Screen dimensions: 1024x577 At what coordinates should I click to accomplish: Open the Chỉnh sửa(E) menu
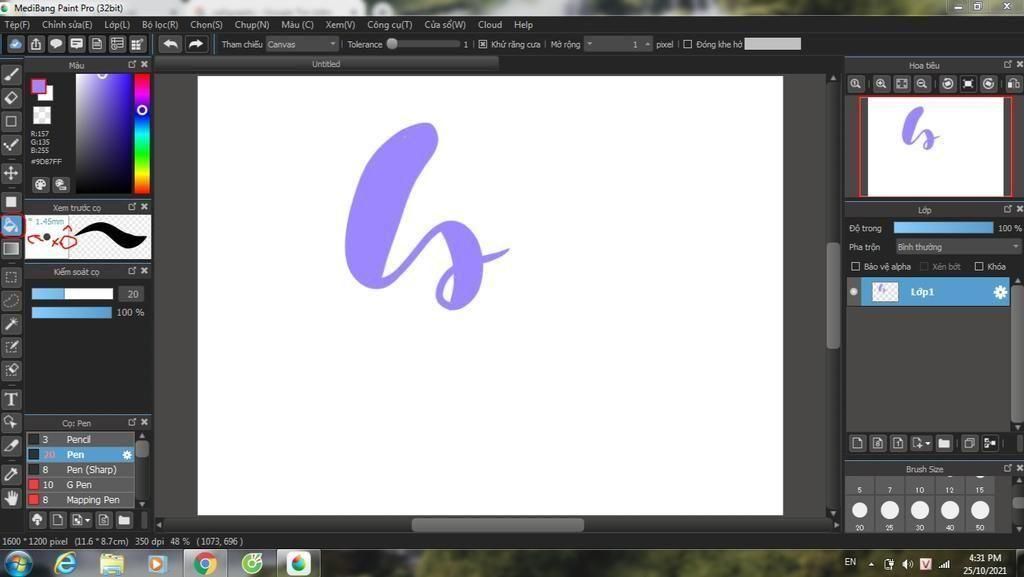67,25
